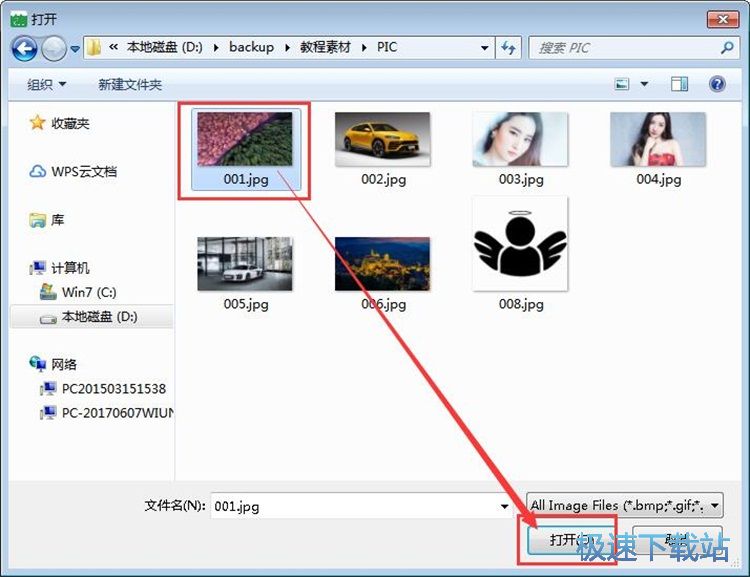Select the 003.jpg portrait thumbnail
This screenshot has height=577, width=750.
point(520,139)
